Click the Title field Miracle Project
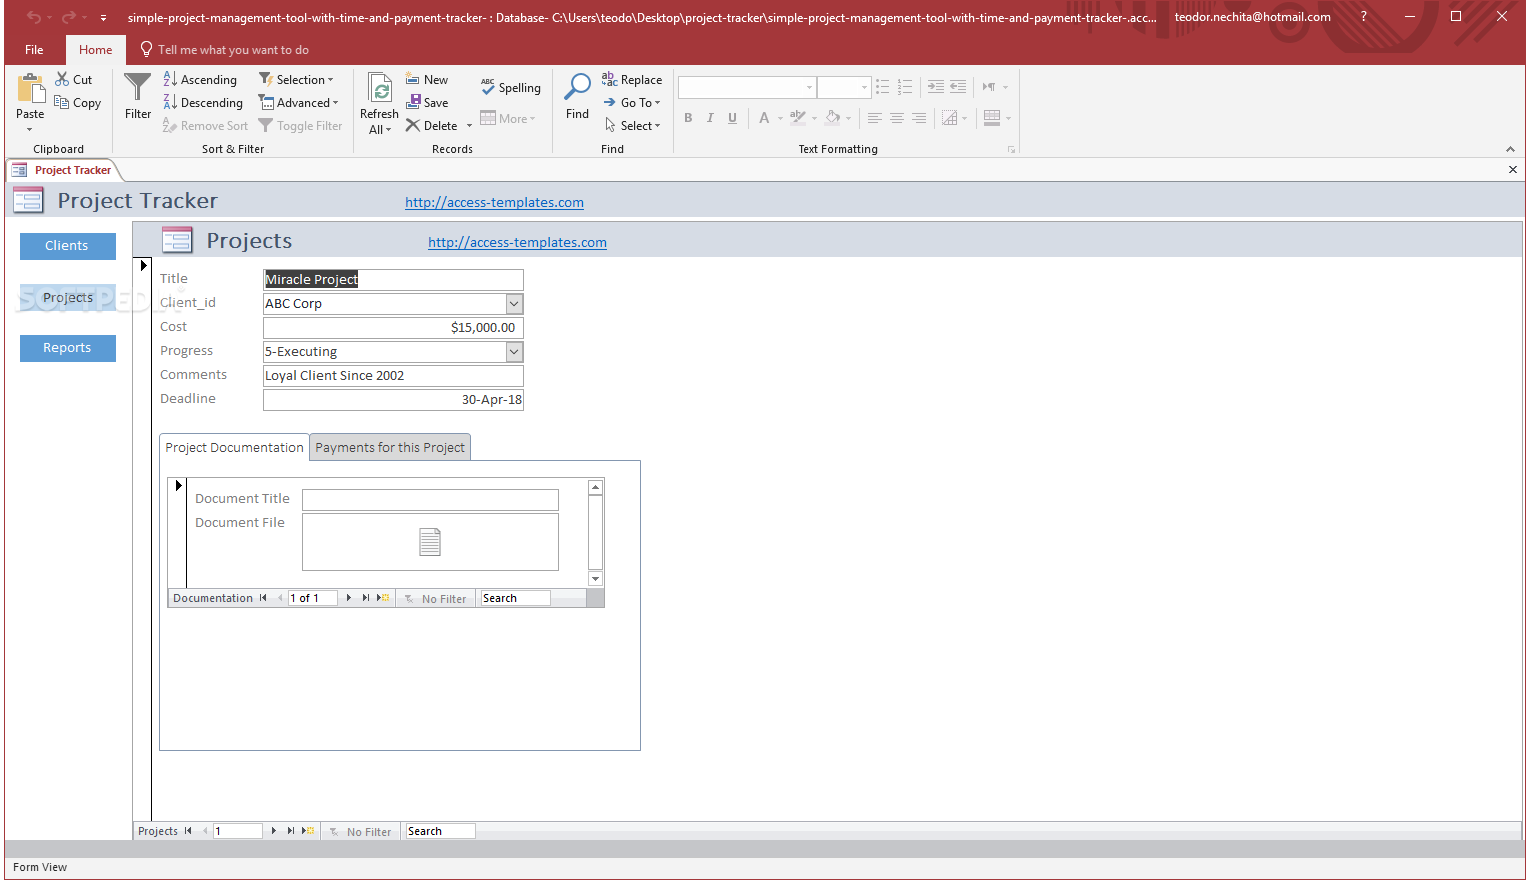Image resolution: width=1526 pixels, height=880 pixels. (393, 279)
